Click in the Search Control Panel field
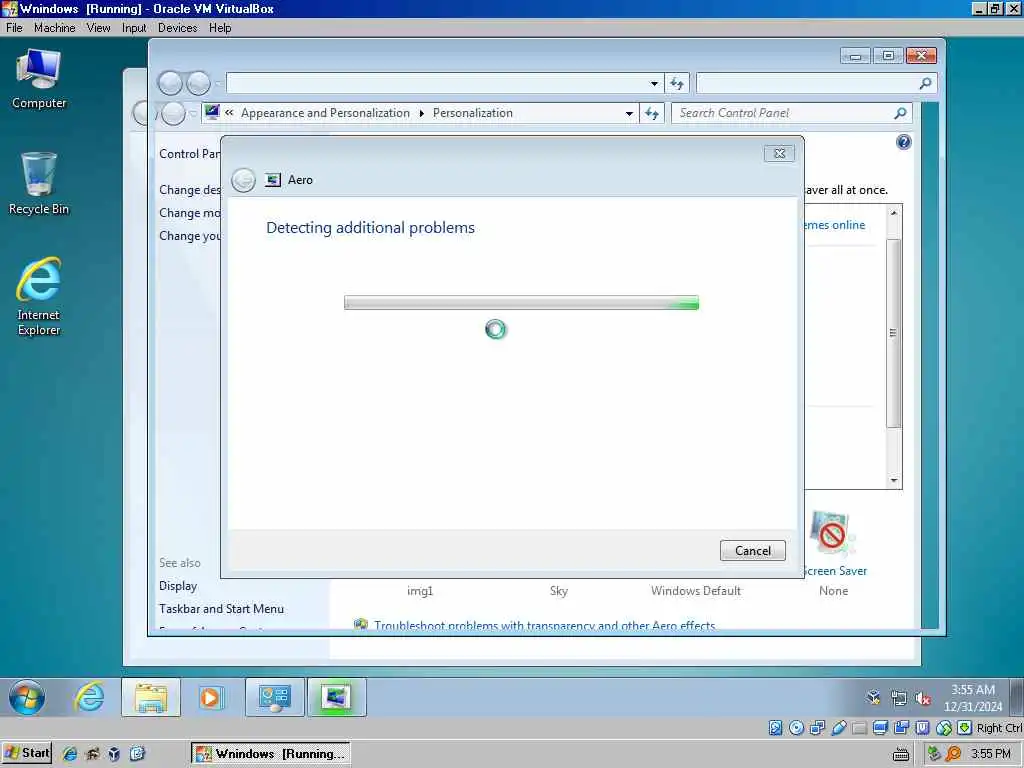Image resolution: width=1024 pixels, height=768 pixels. (784, 113)
